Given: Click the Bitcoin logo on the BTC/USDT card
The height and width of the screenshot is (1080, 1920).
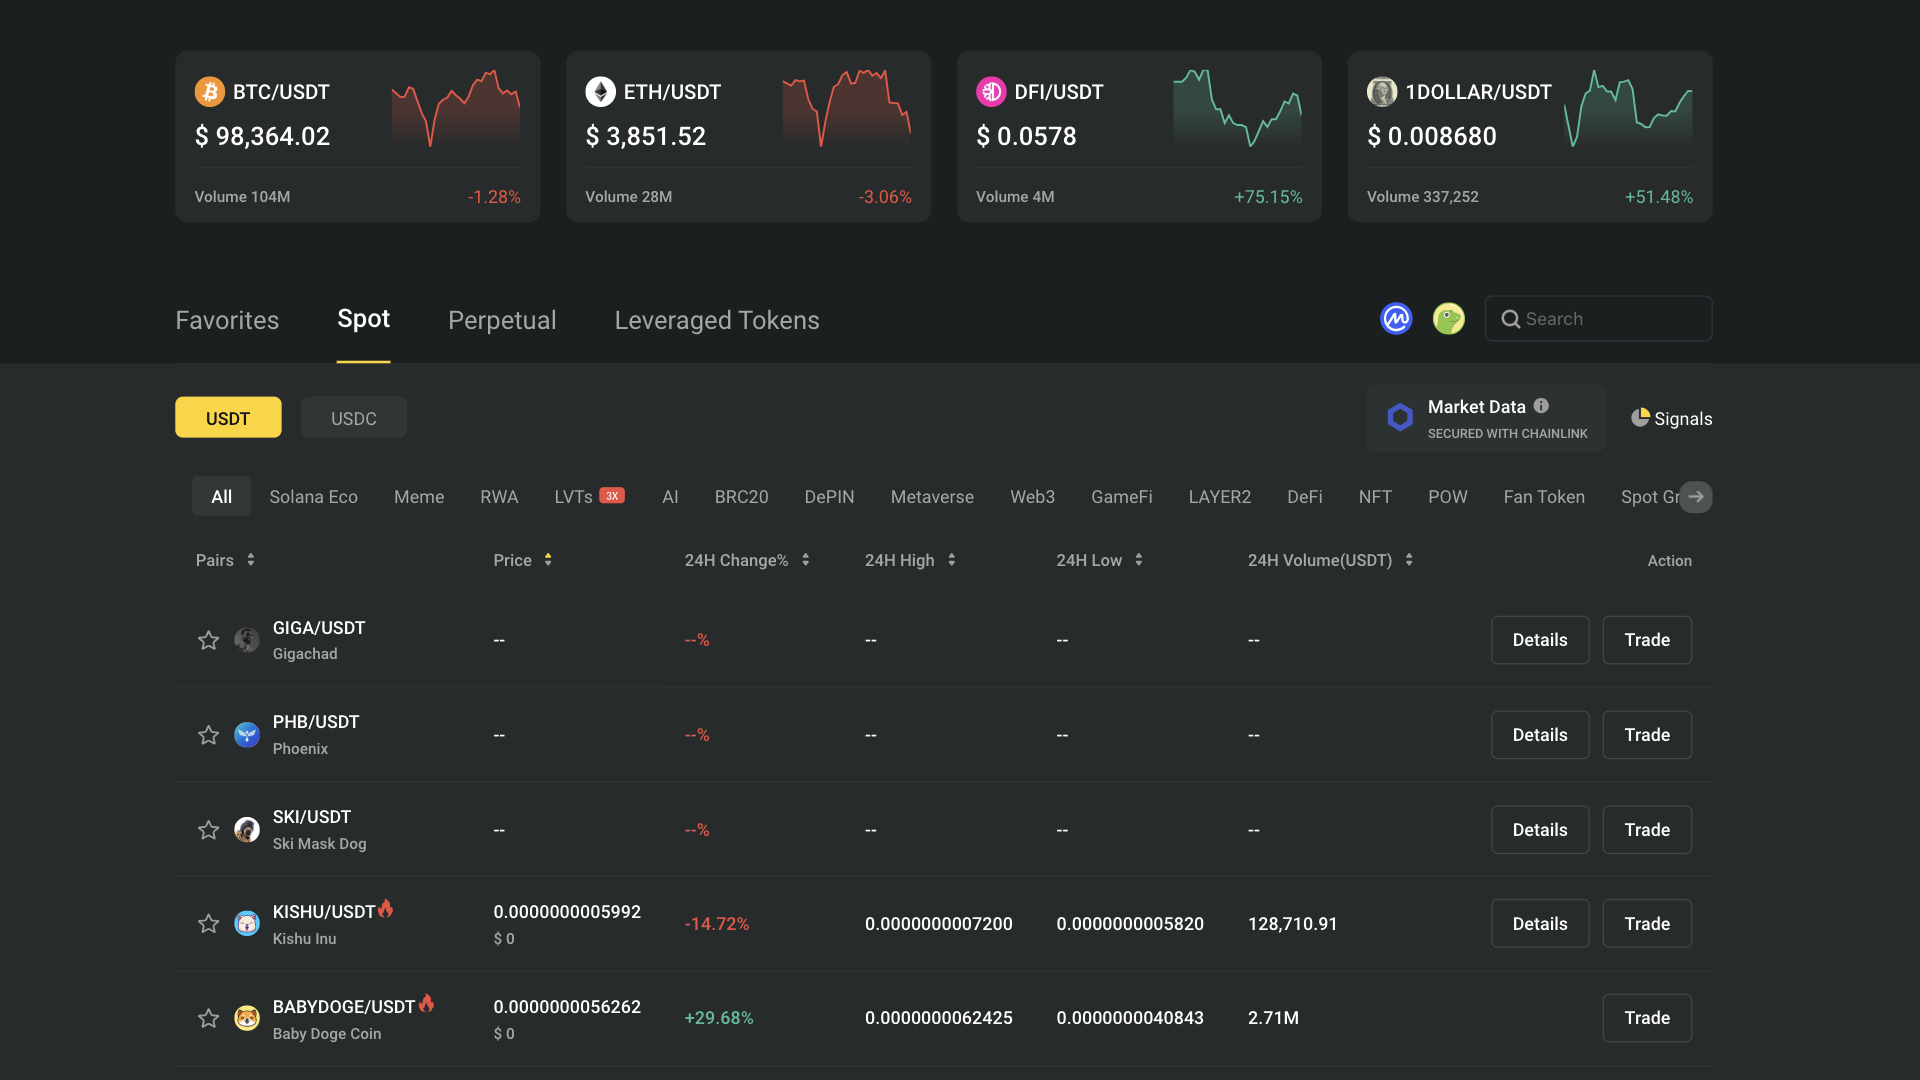Looking at the screenshot, I should click(x=209, y=91).
